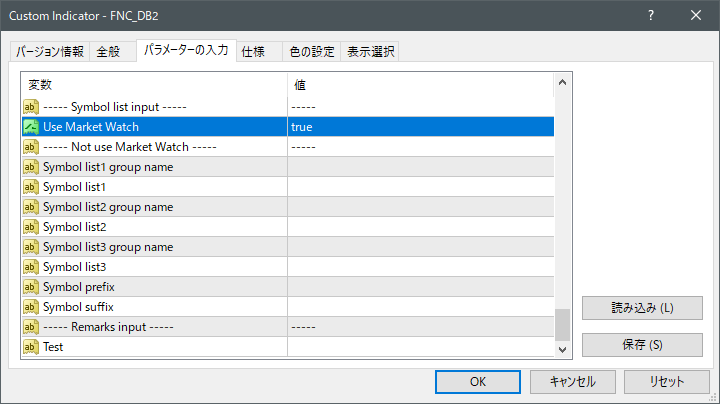Switch to the バージョン情報 tab
The height and width of the screenshot is (404, 720).
[x=49, y=52]
